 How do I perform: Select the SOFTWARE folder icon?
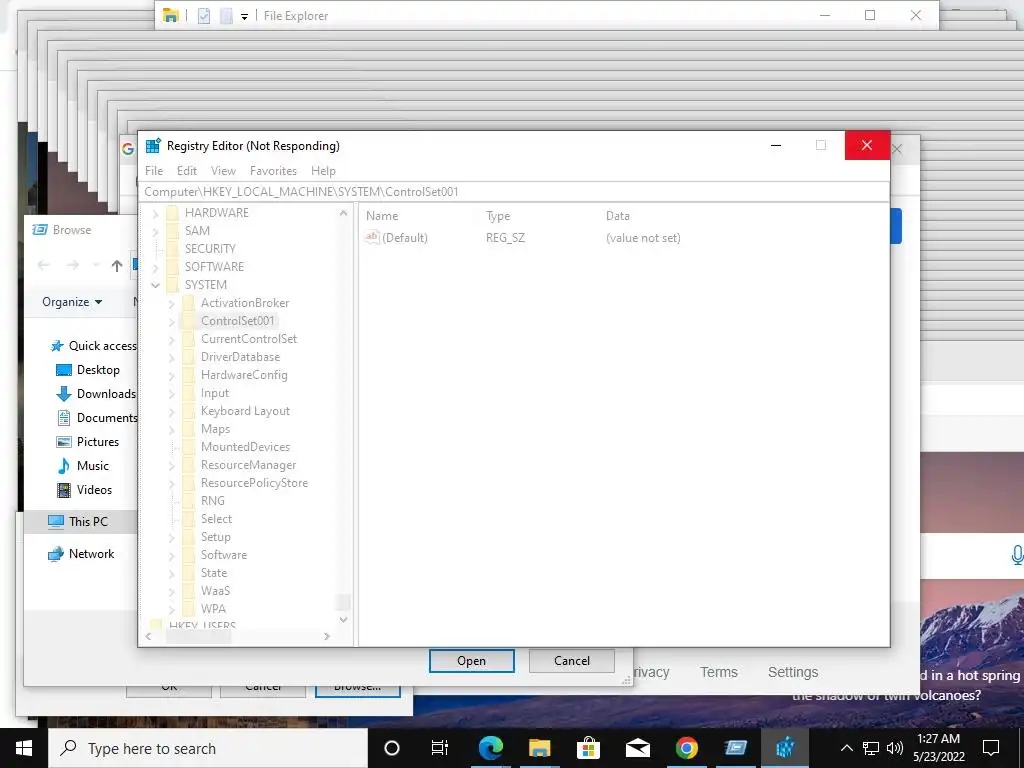[173, 266]
